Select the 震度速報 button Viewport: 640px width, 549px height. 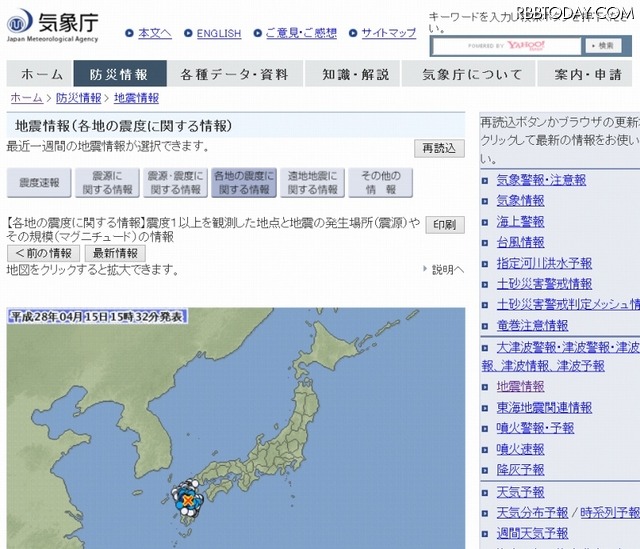click(39, 182)
